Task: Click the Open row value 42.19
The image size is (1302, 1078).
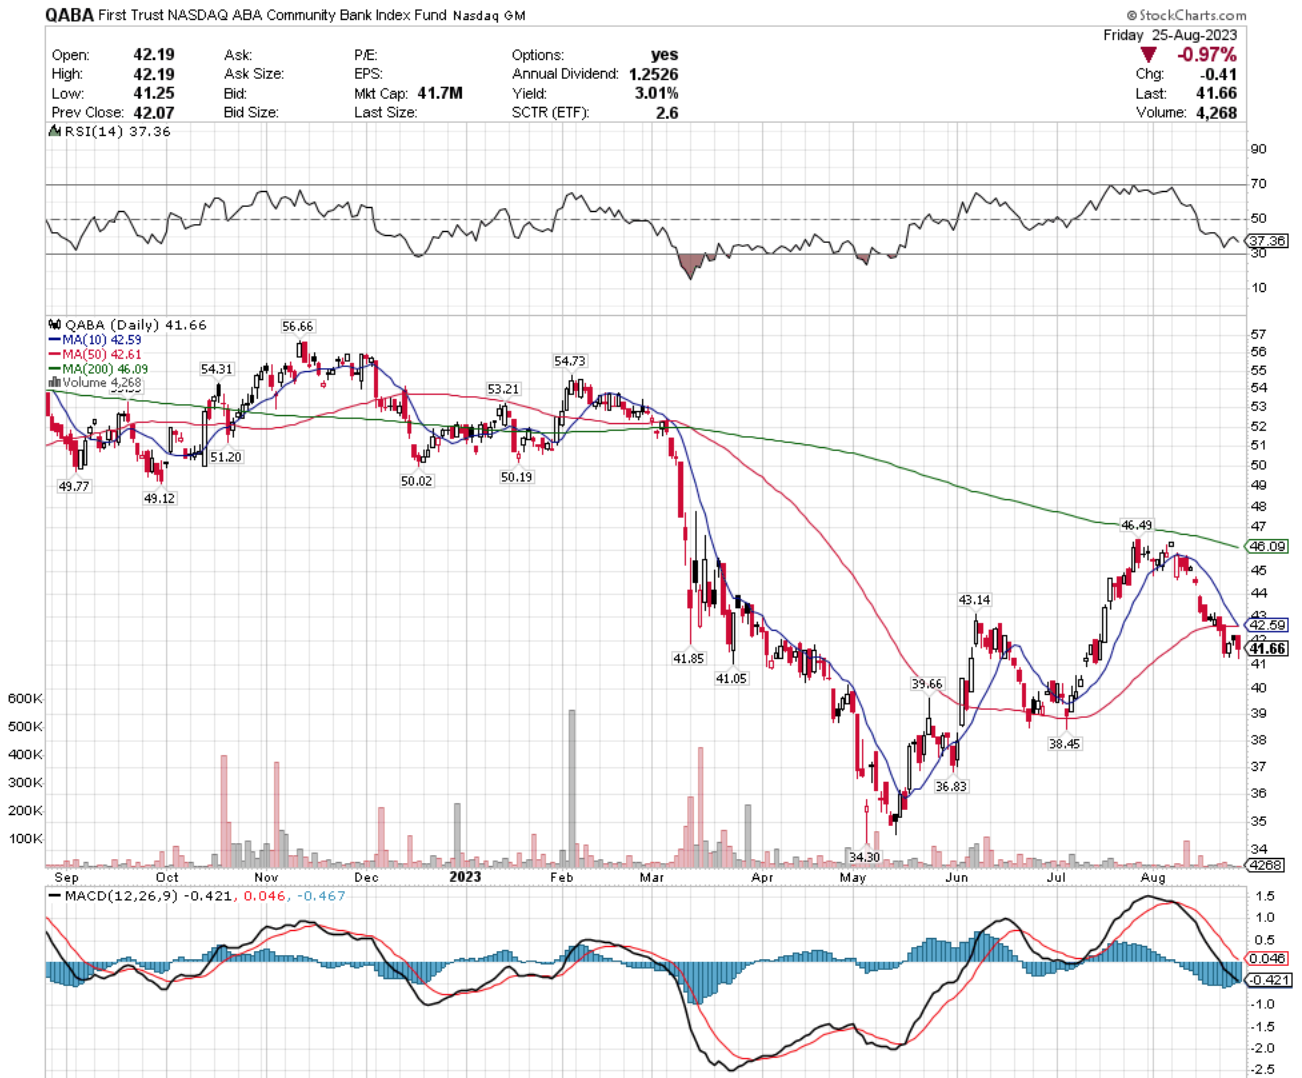Action: pos(154,55)
